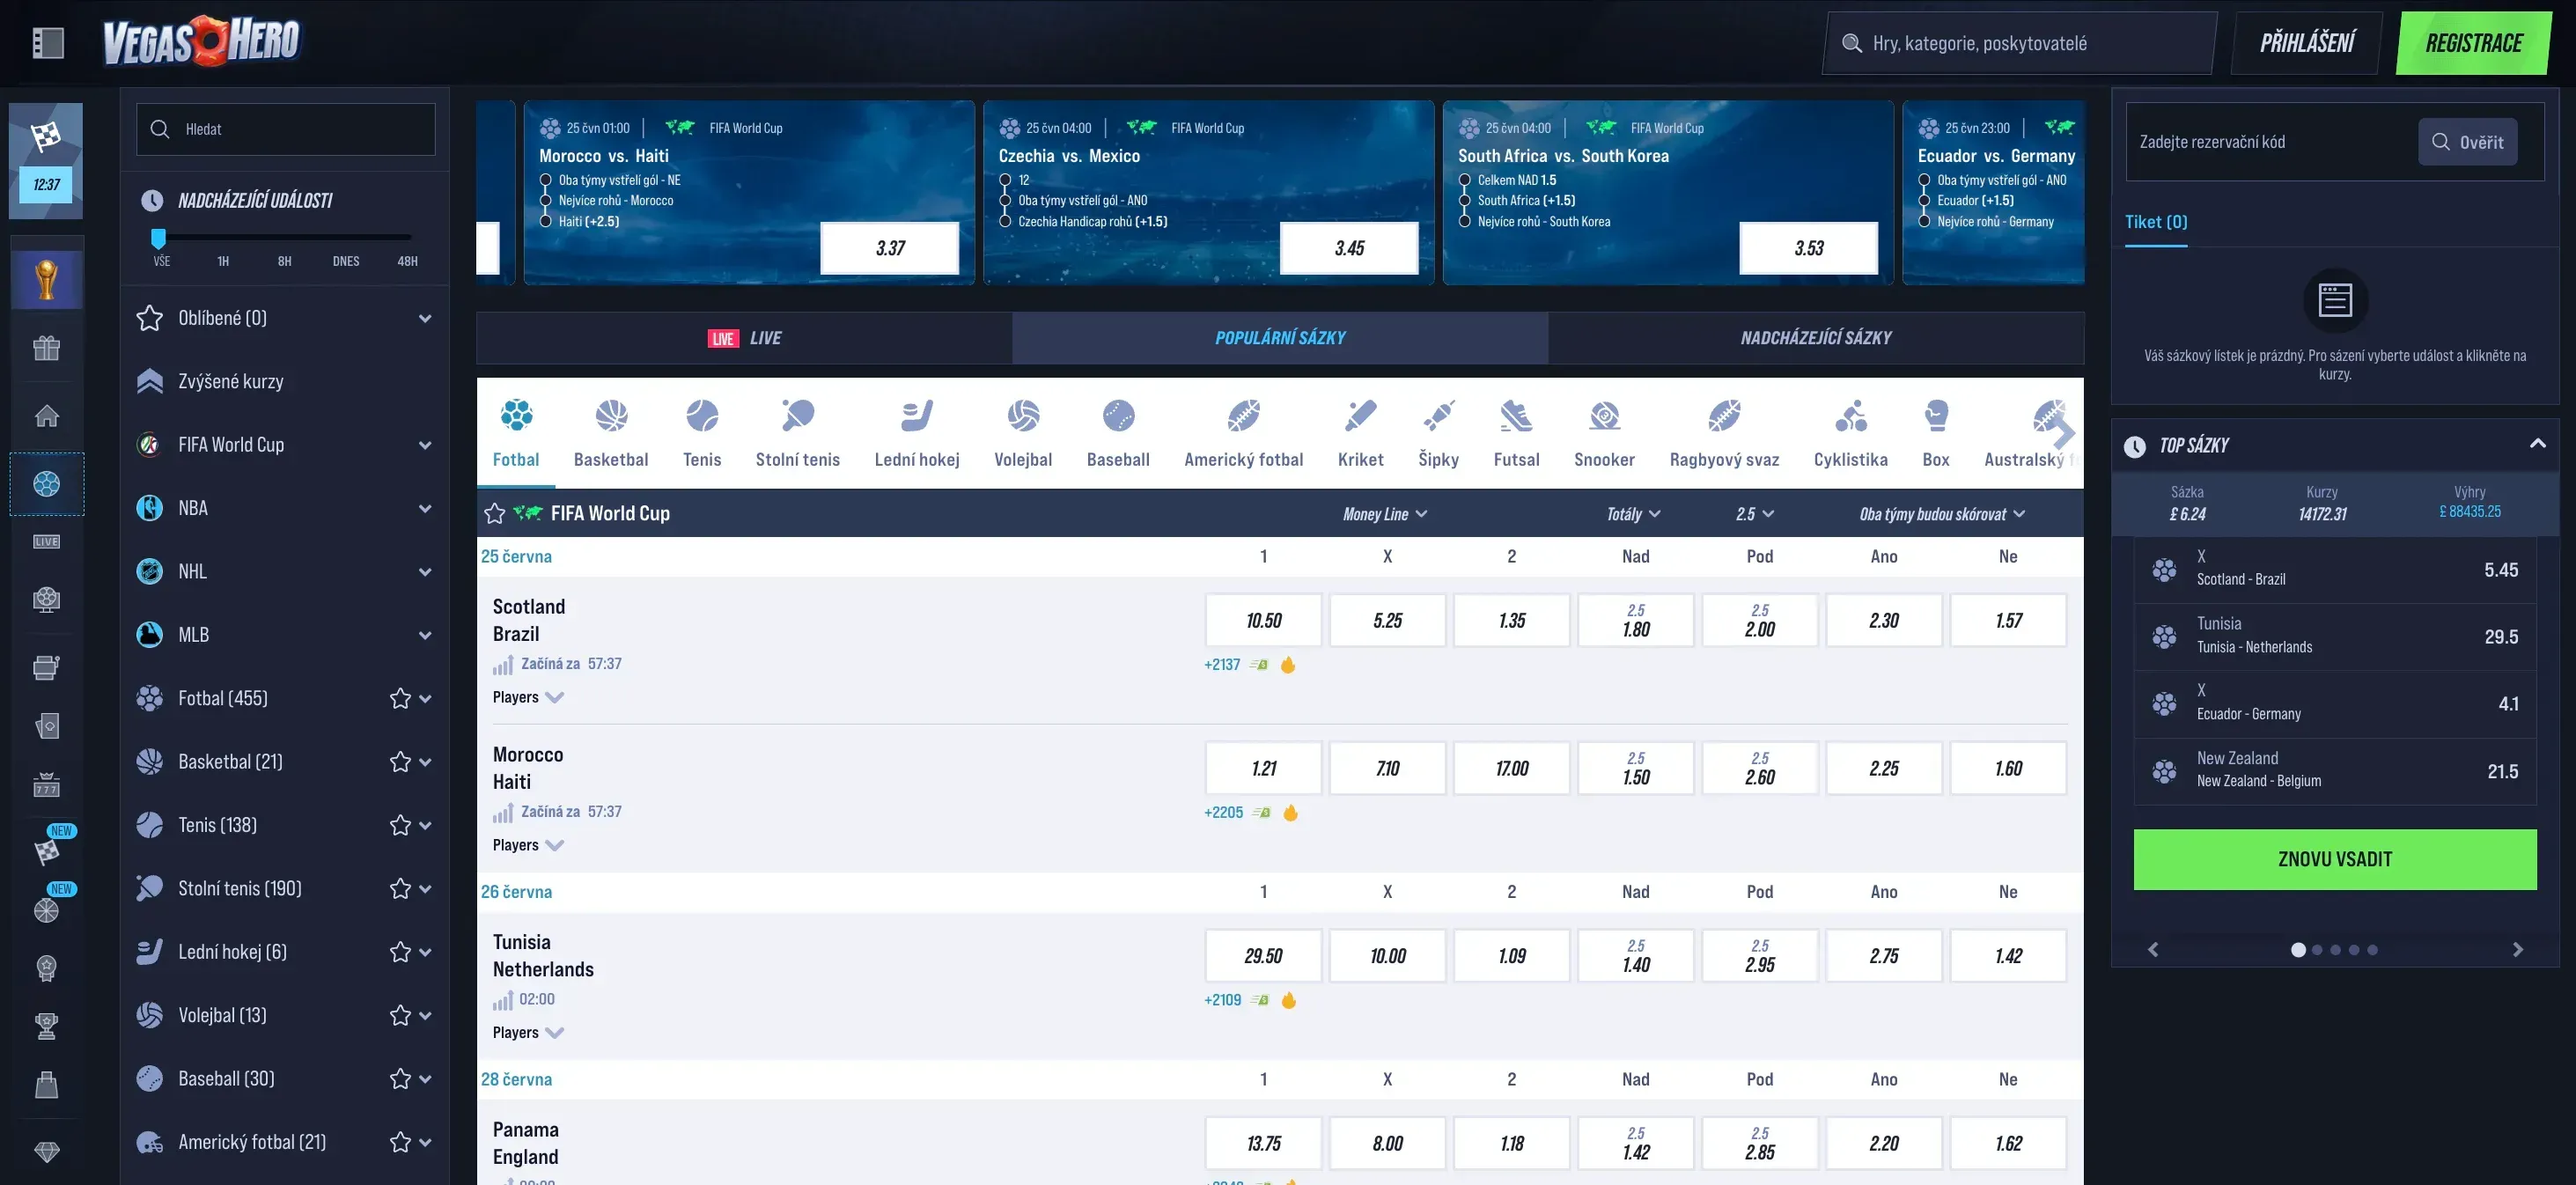Image resolution: width=2576 pixels, height=1185 pixels.
Task: Click the Znovu vsadit button
Action: pyautogui.click(x=2335, y=859)
